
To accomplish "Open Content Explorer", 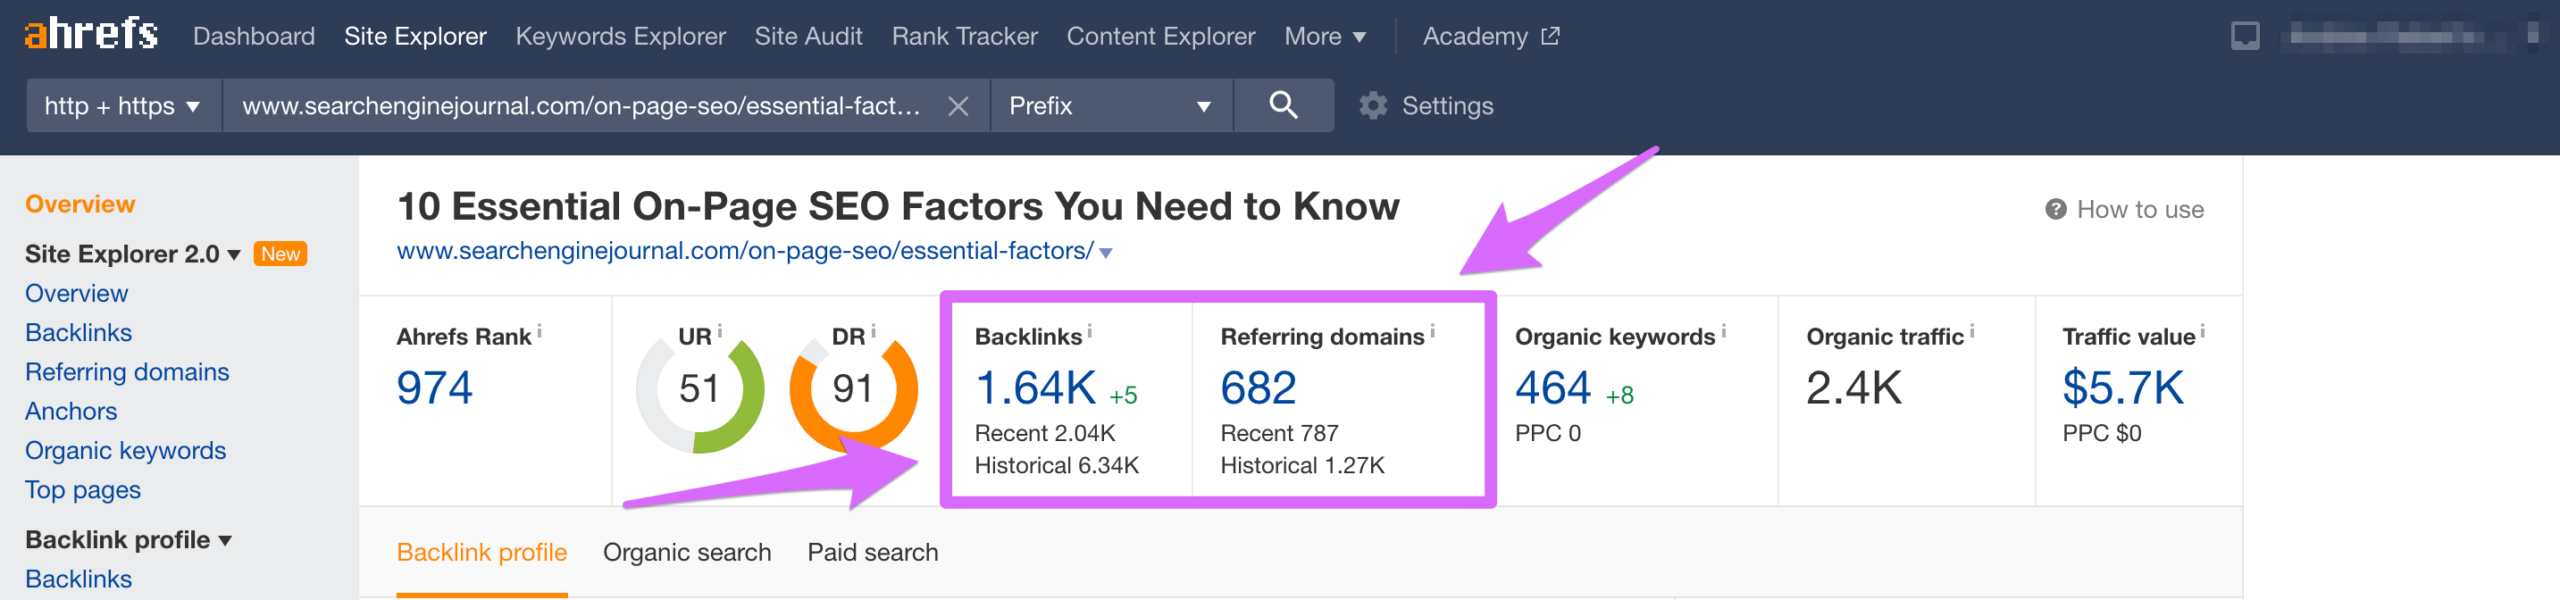I will [1160, 36].
